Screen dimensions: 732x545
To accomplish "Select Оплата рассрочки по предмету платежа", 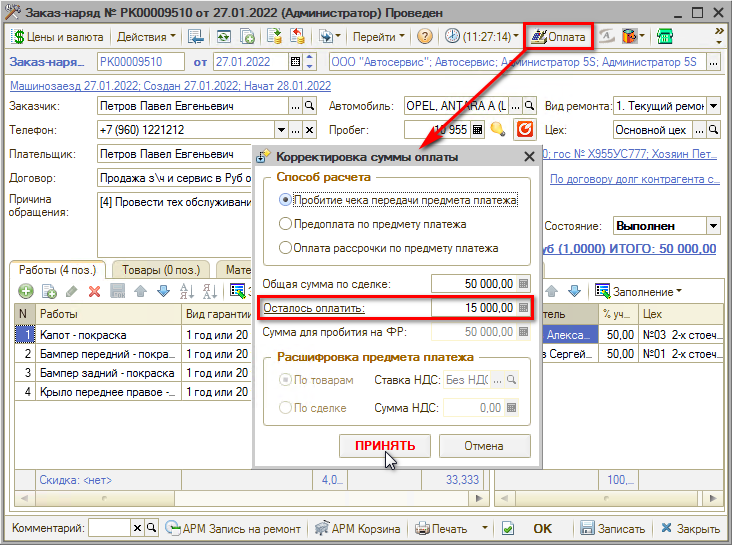I will coord(286,248).
